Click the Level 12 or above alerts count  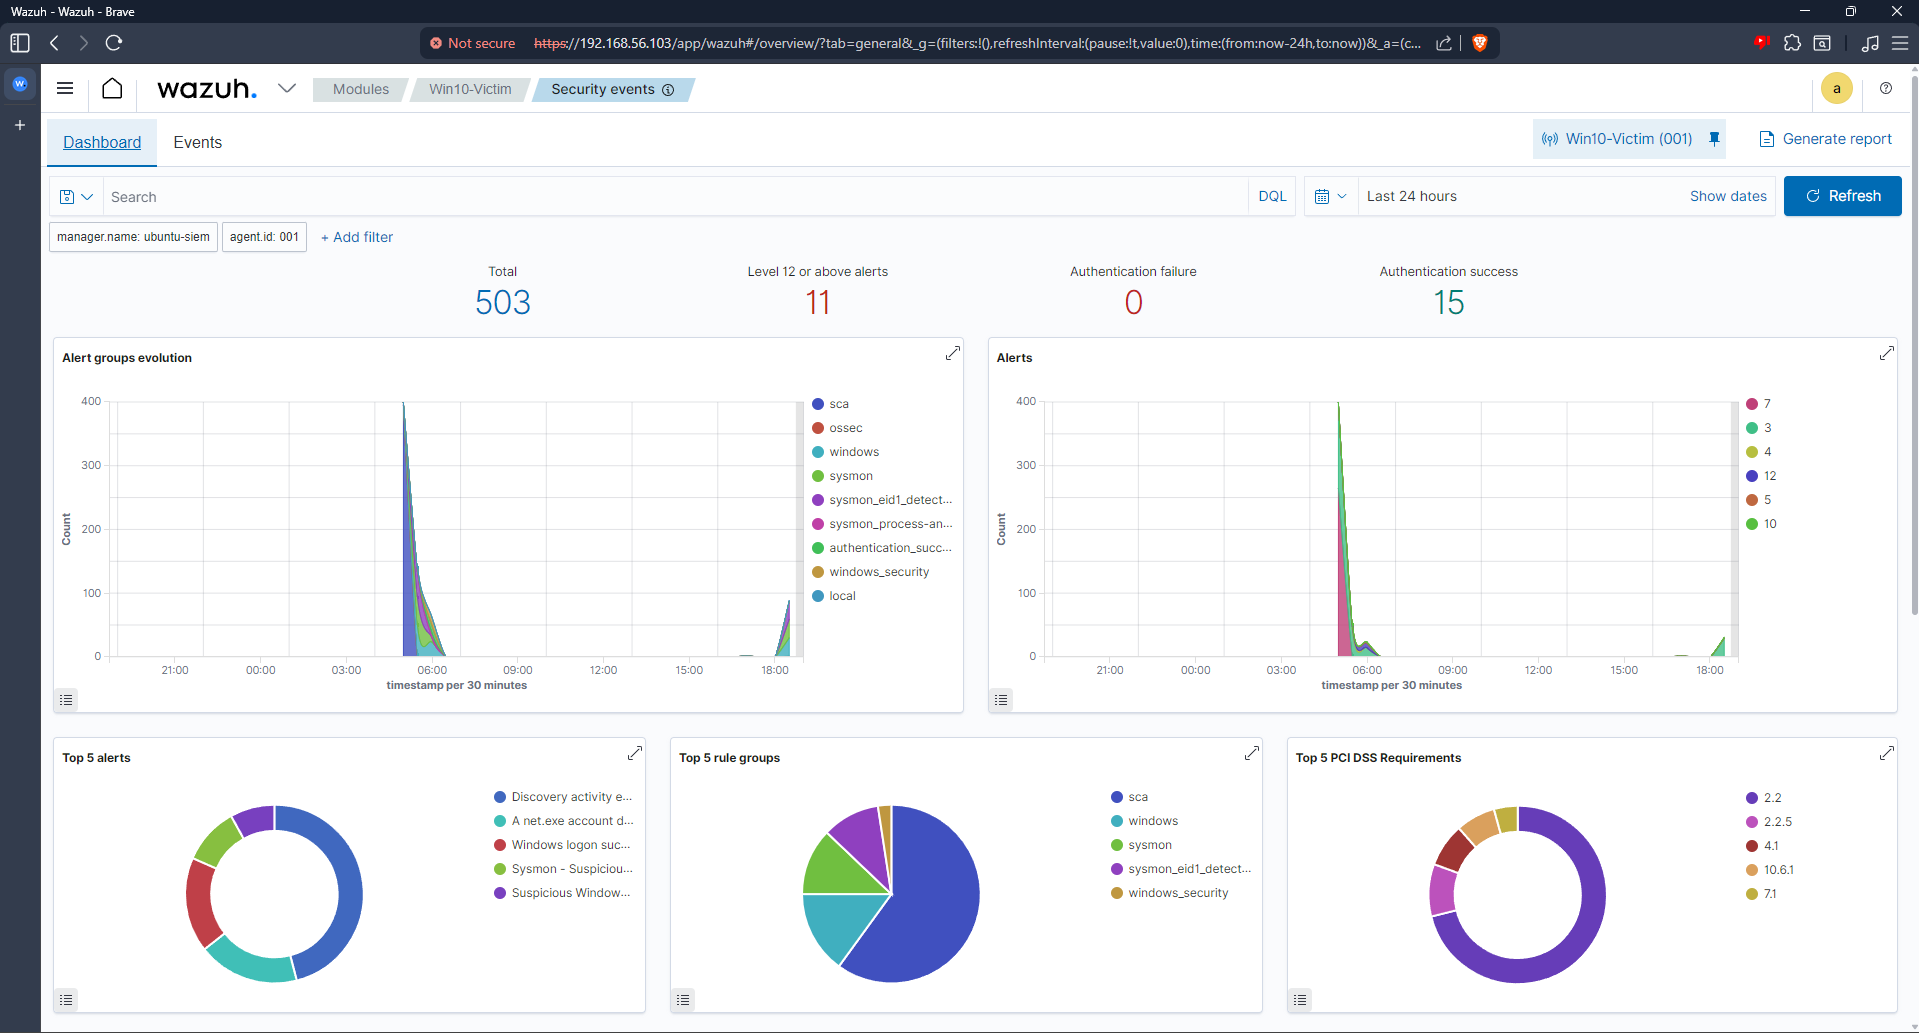click(x=818, y=302)
